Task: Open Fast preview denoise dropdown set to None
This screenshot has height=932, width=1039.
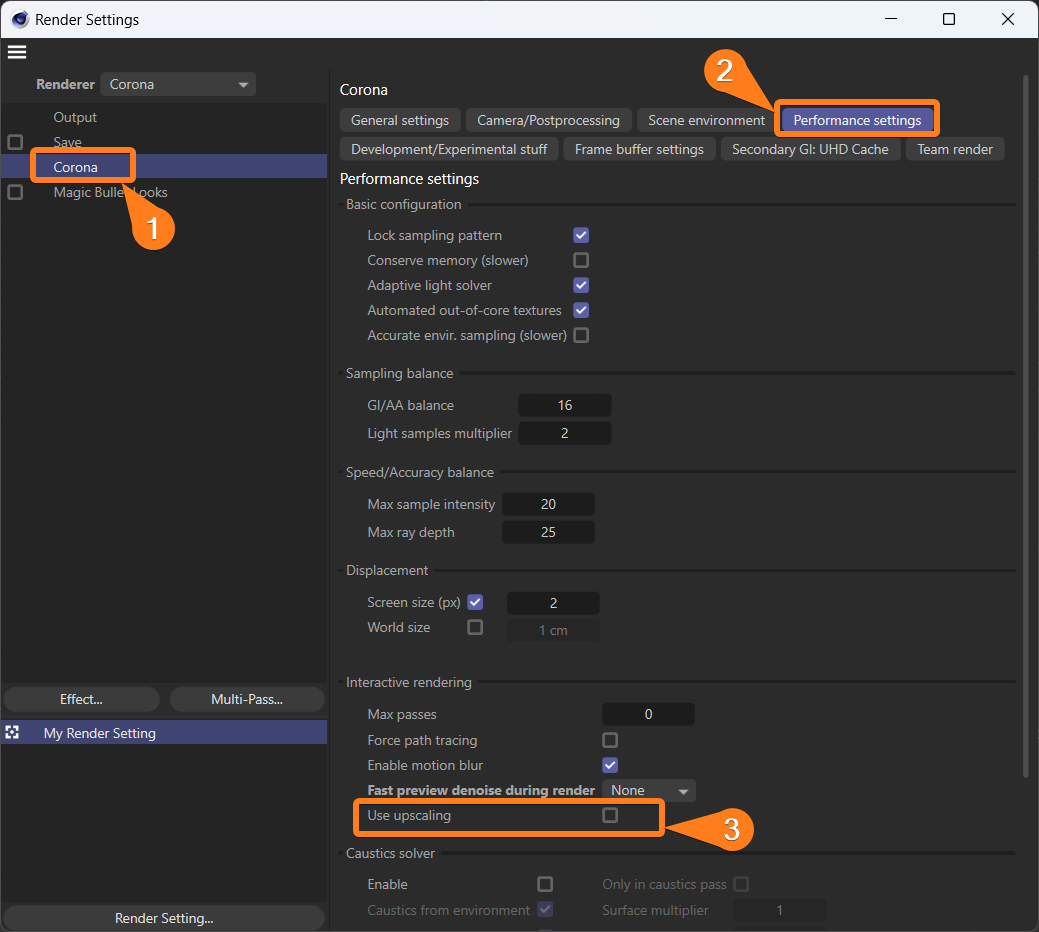Action: click(x=649, y=790)
